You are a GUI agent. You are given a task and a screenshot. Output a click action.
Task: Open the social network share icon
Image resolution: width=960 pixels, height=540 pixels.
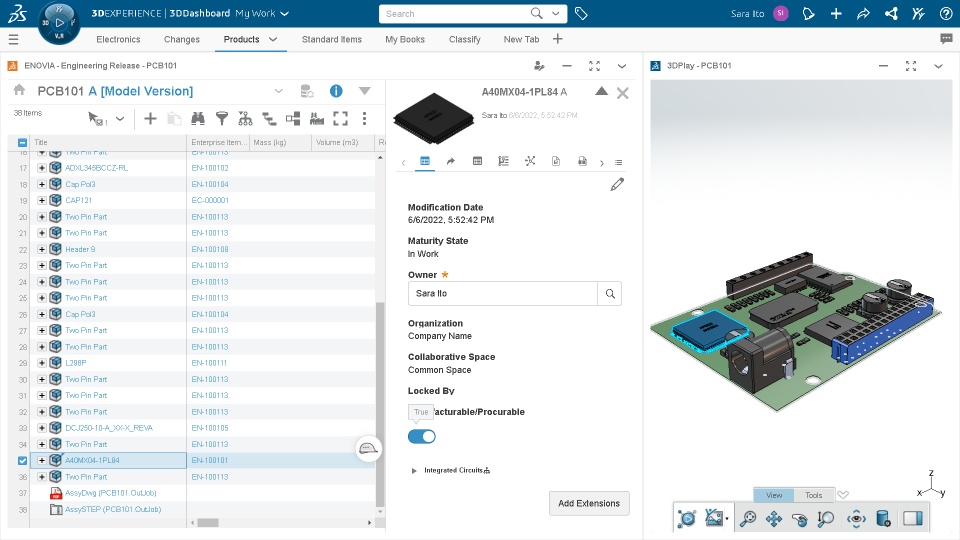[891, 13]
